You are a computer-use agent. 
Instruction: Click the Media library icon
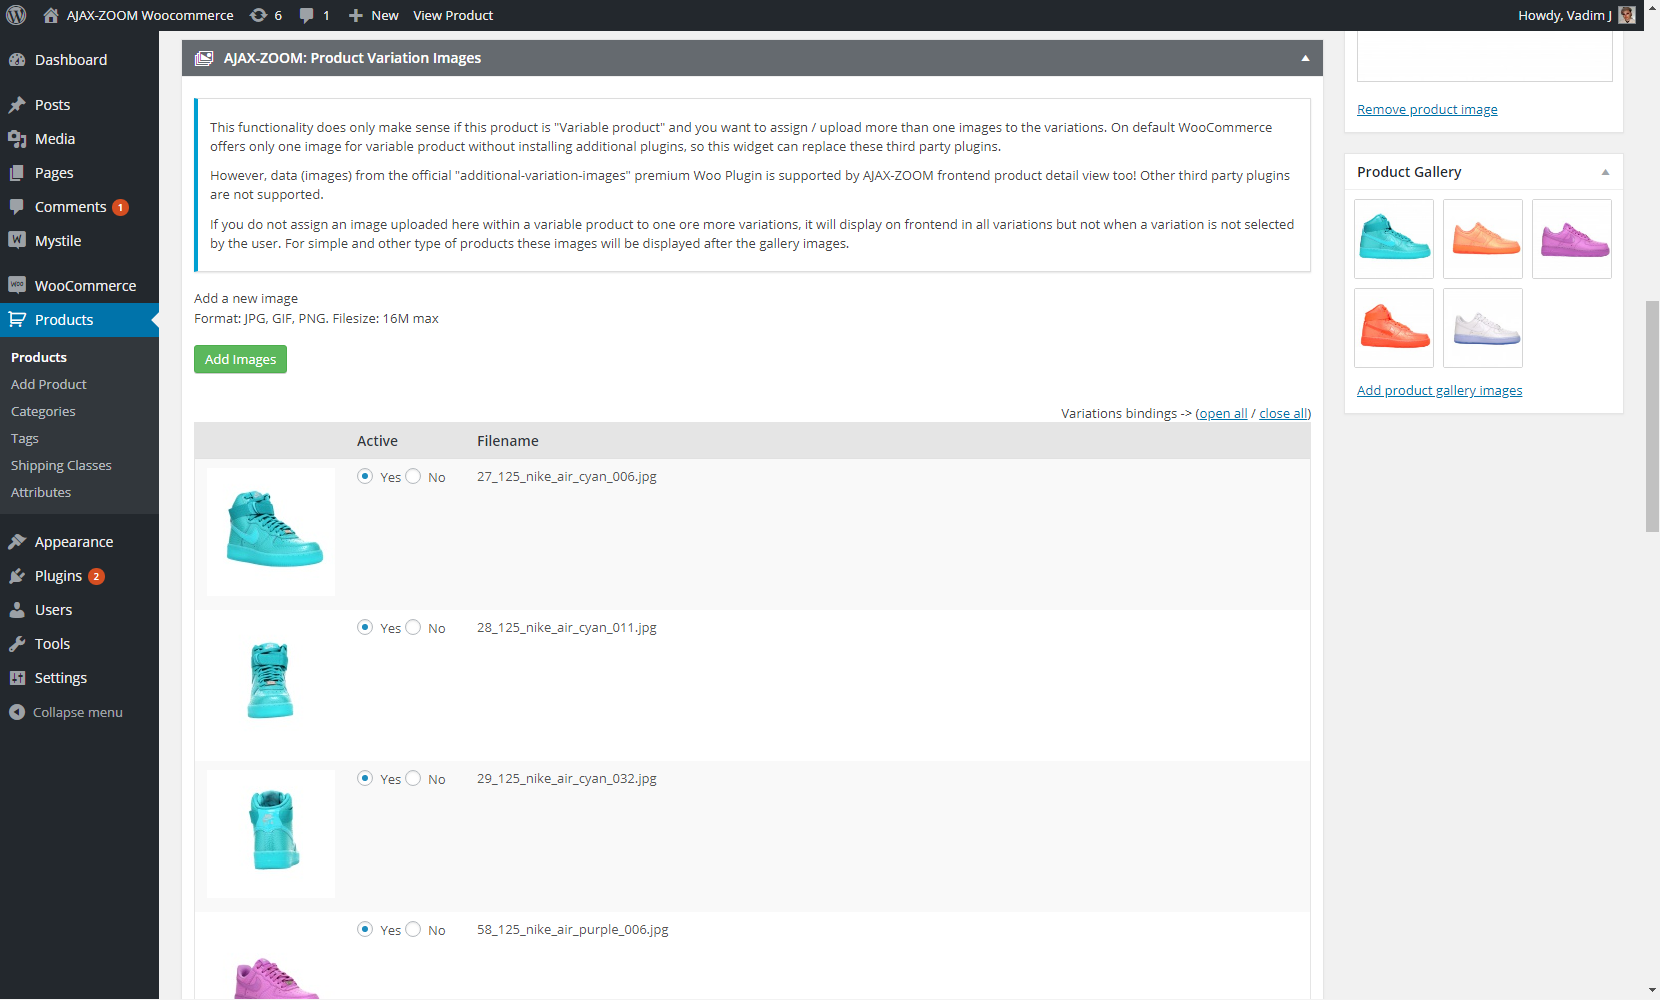coord(17,139)
